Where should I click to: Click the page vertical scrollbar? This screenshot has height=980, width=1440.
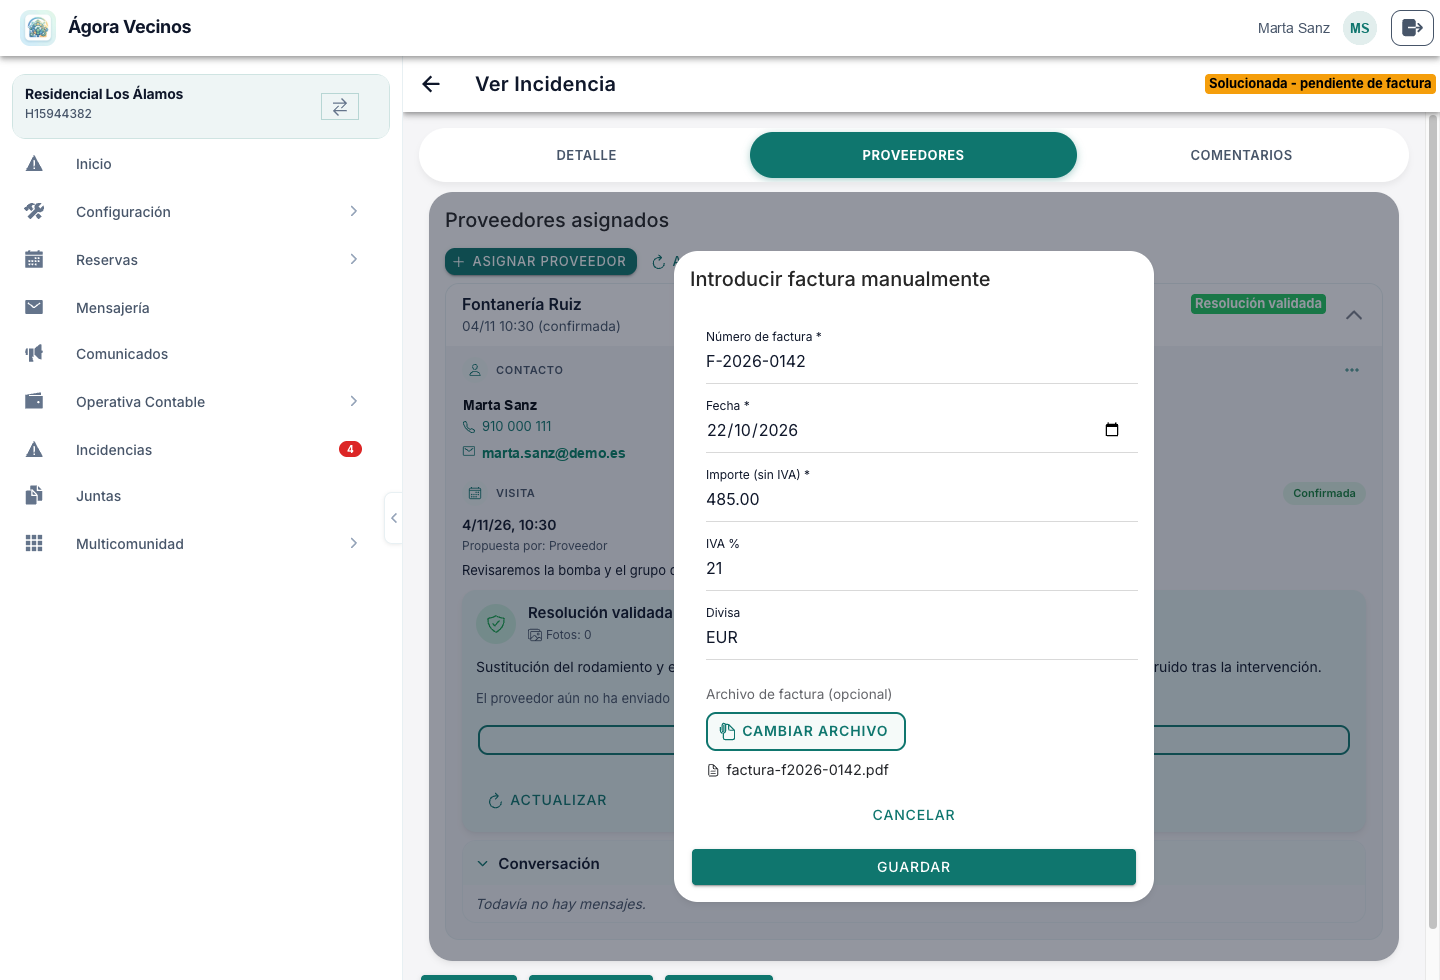(1432, 520)
